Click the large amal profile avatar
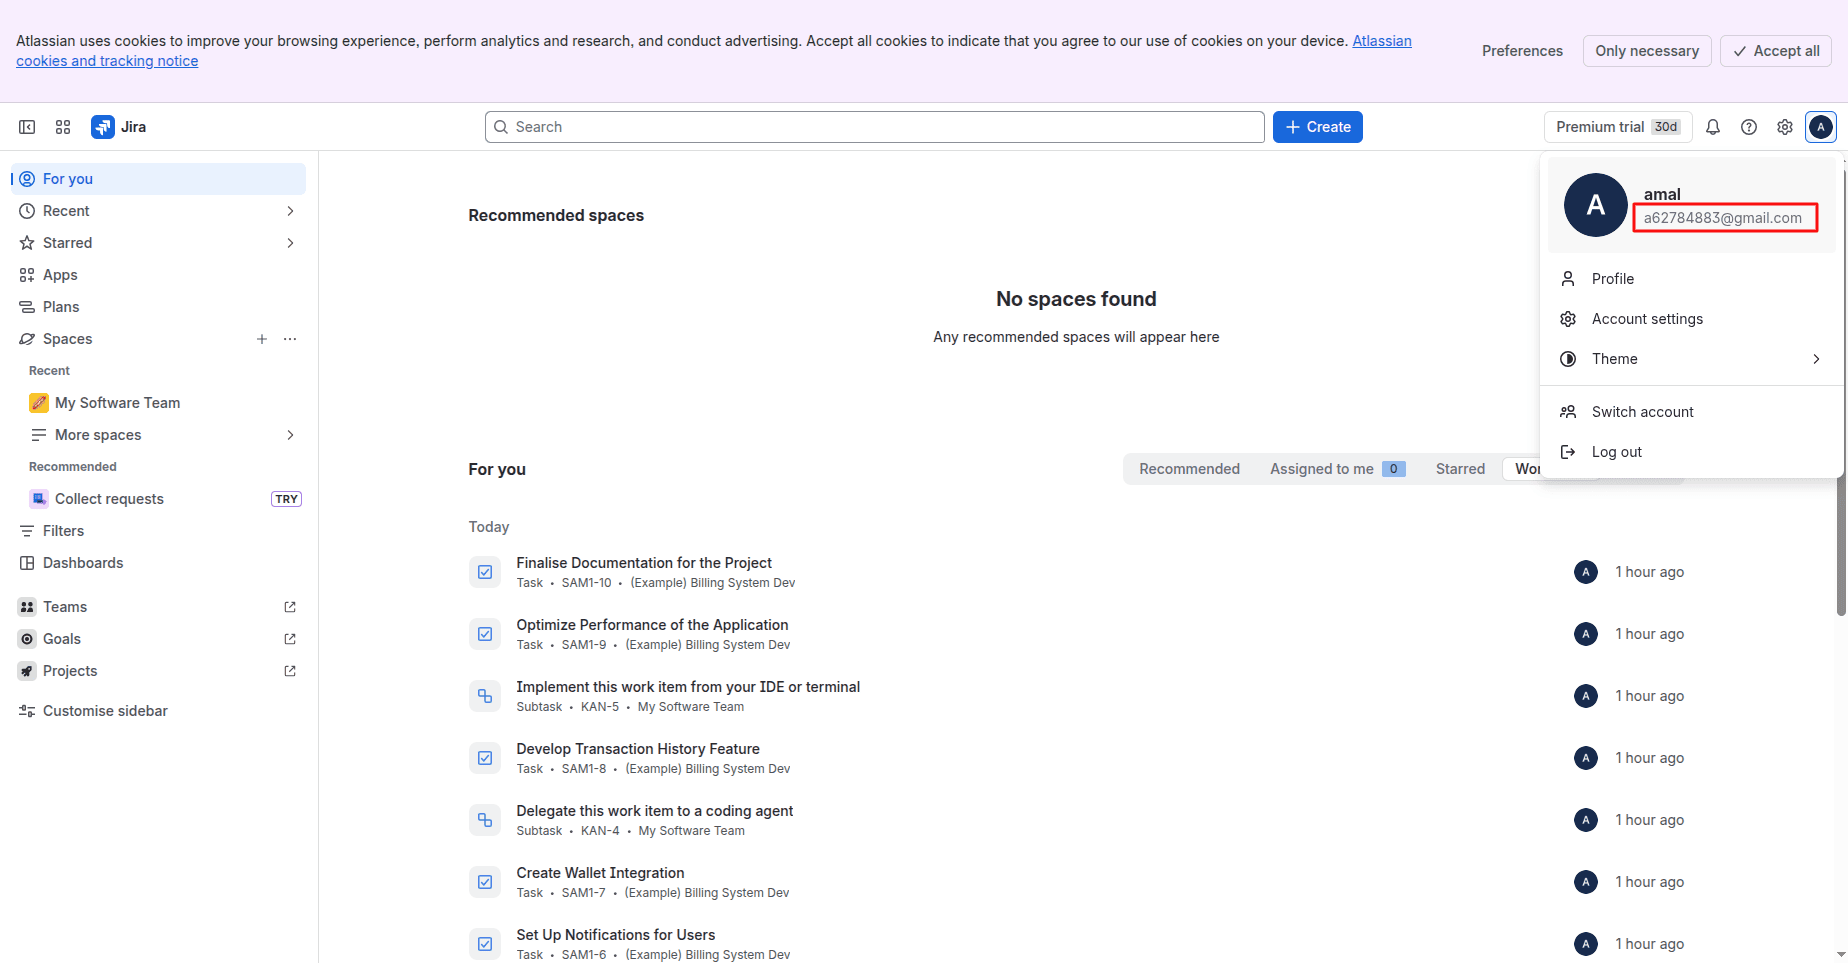Viewport: 1848px width, 963px height. coord(1596,205)
